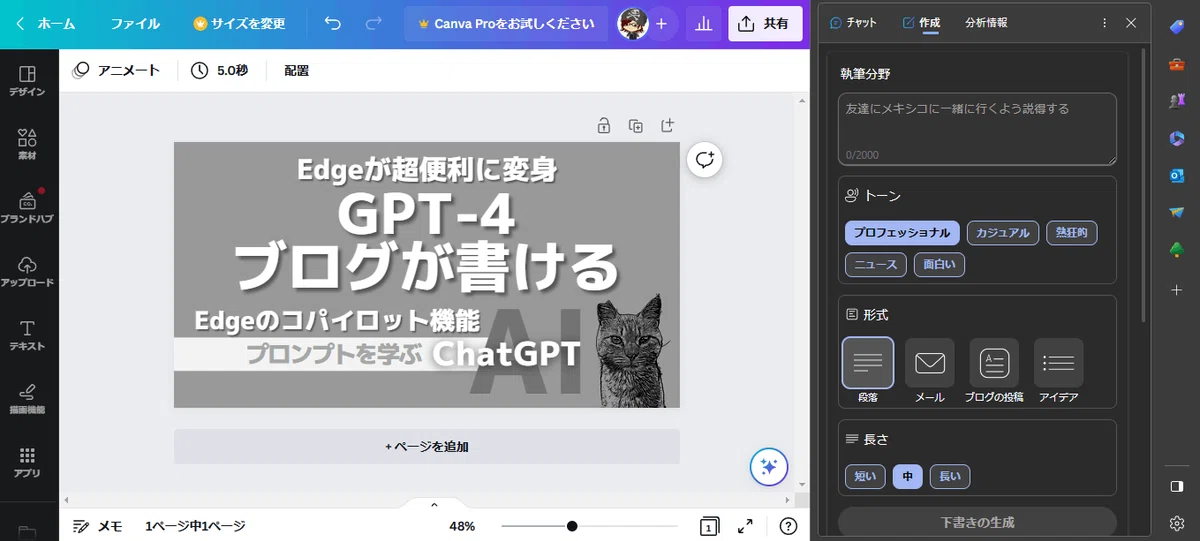Open メモ notes panel

[x=98, y=526]
